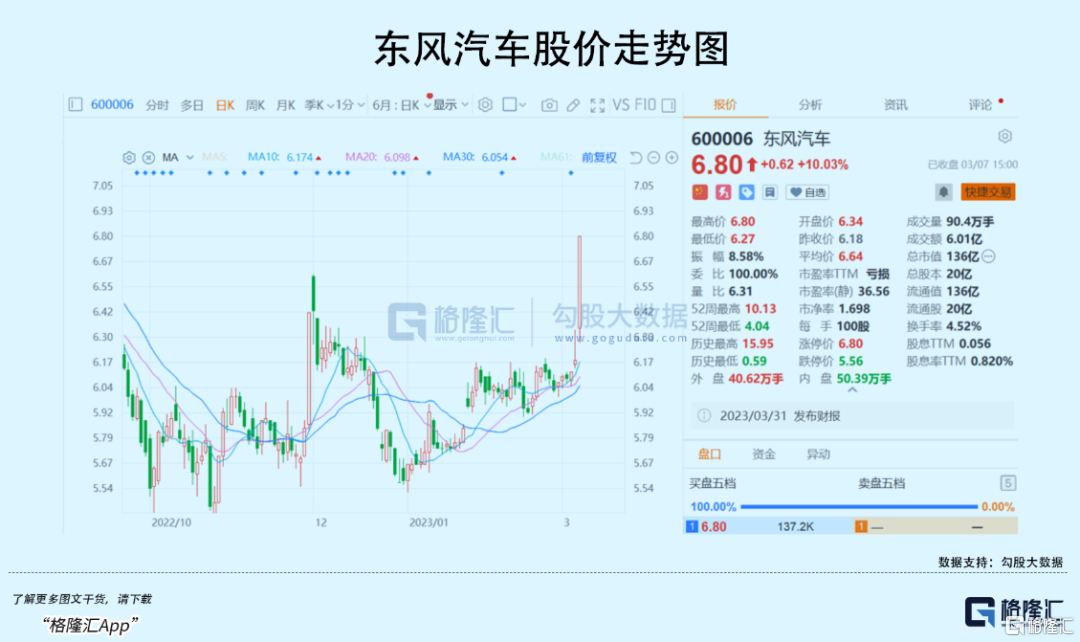Remove the MA indicator with X icon

148,158
